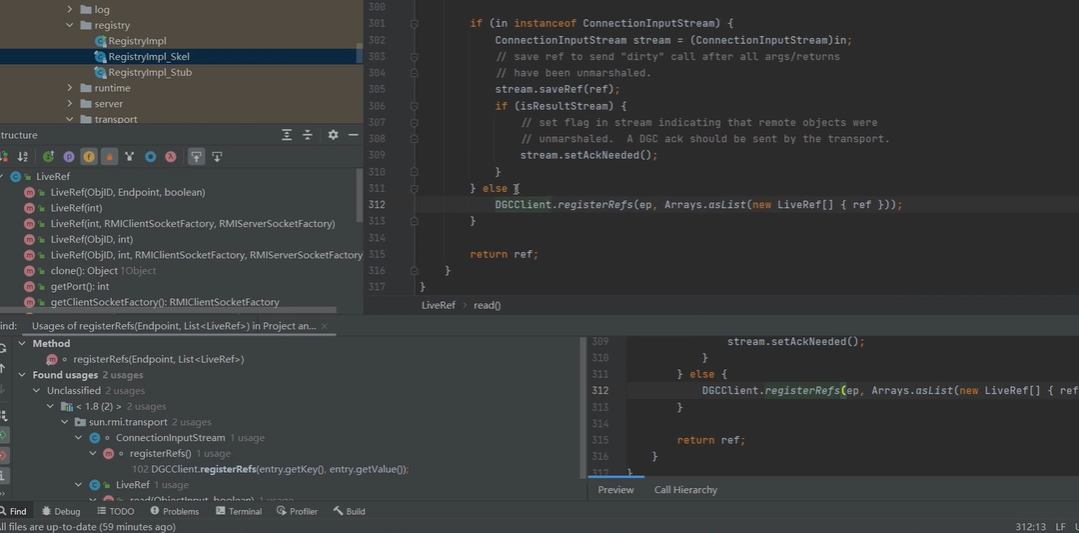Click Expand All in Structure panel header

click(287, 135)
